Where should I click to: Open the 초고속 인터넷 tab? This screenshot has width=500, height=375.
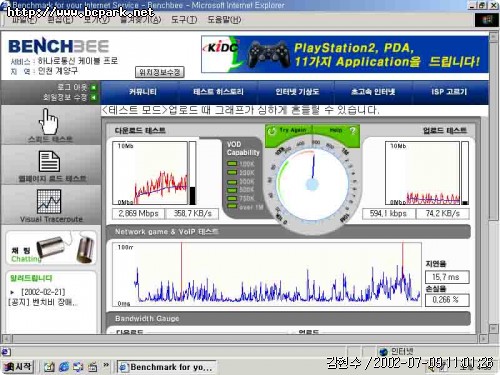(373, 92)
